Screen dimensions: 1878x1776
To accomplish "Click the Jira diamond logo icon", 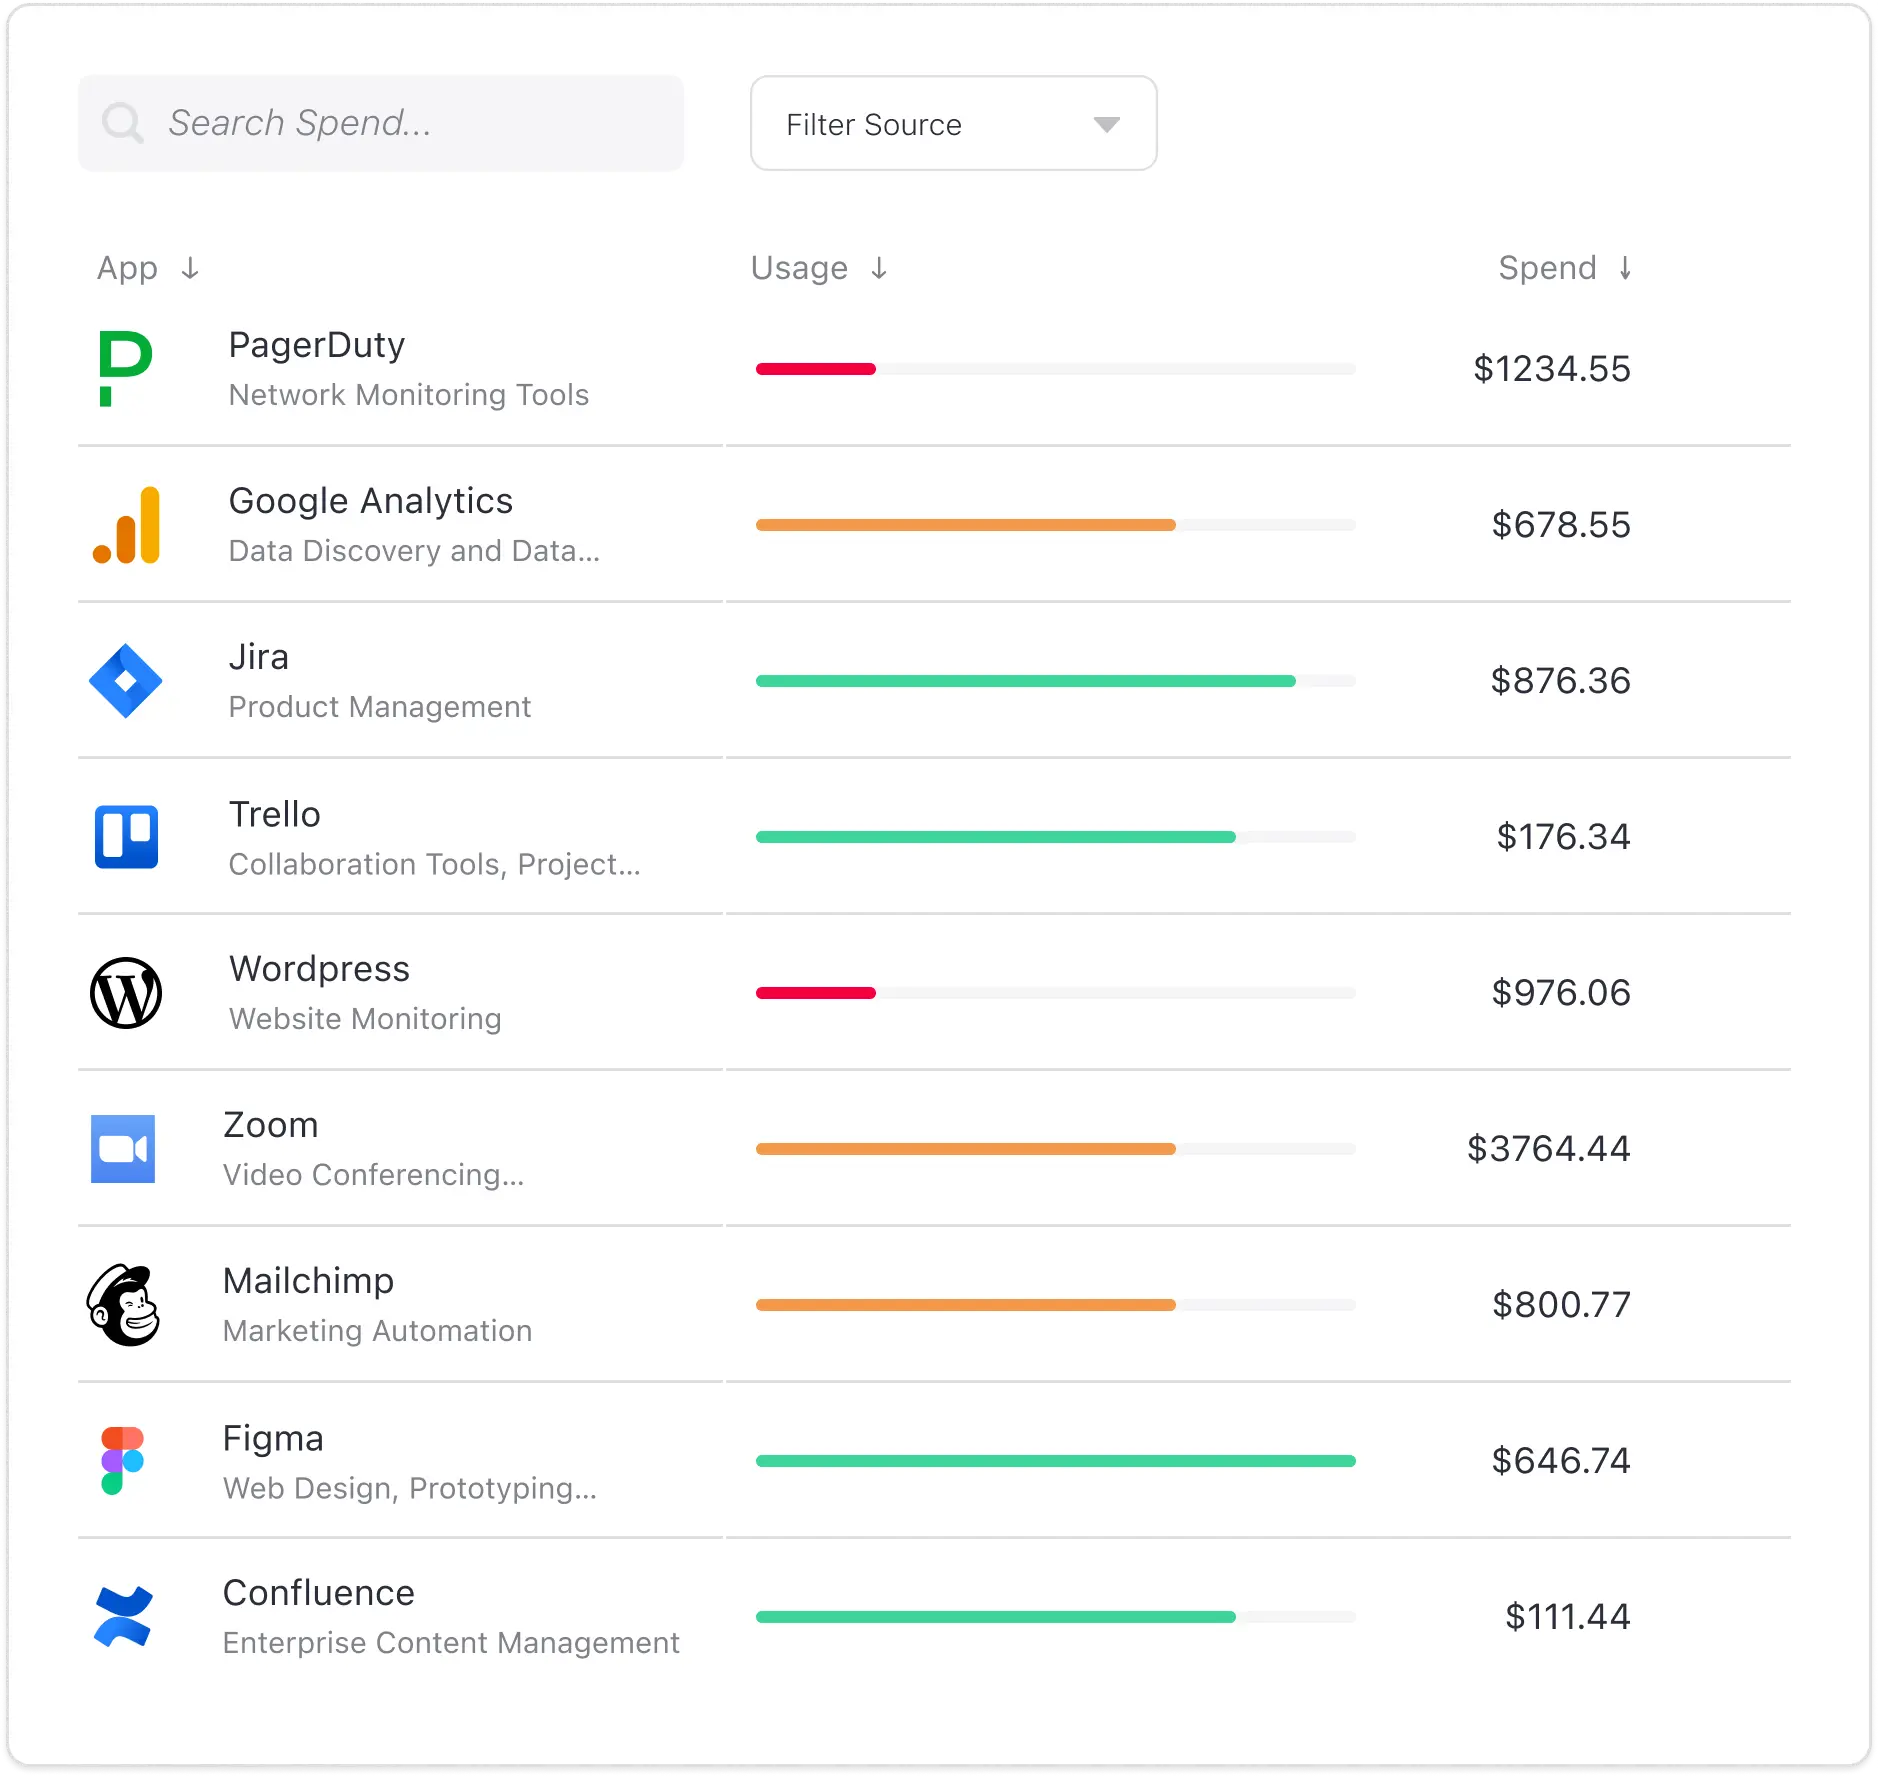I will (x=126, y=681).
